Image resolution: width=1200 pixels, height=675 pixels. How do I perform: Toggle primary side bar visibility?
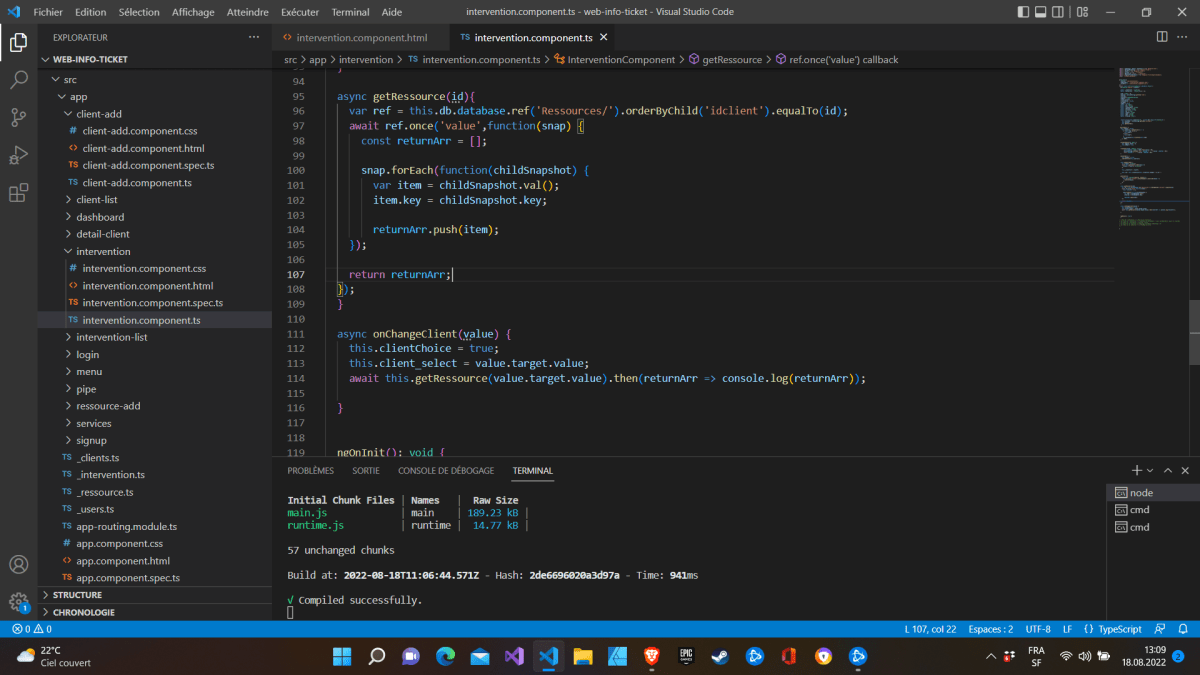click(x=1023, y=12)
